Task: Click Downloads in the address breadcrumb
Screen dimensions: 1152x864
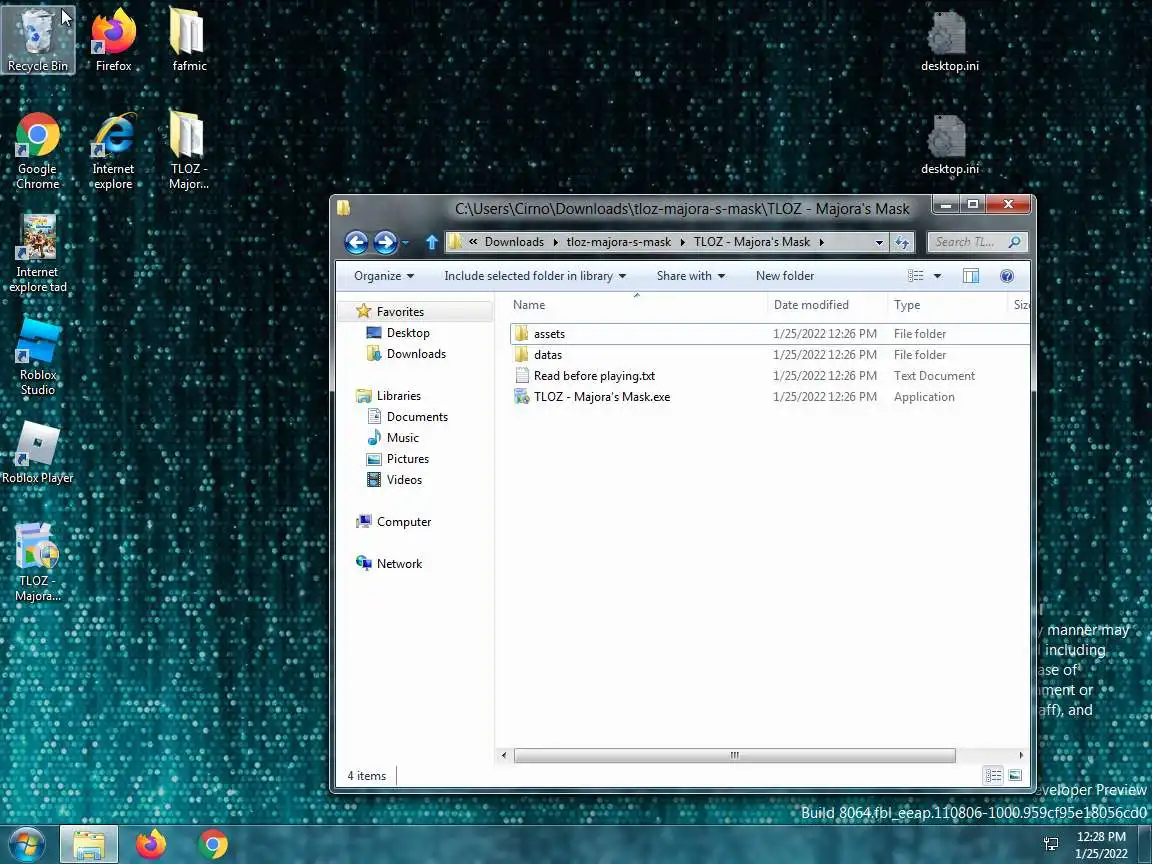Action: click(x=514, y=242)
